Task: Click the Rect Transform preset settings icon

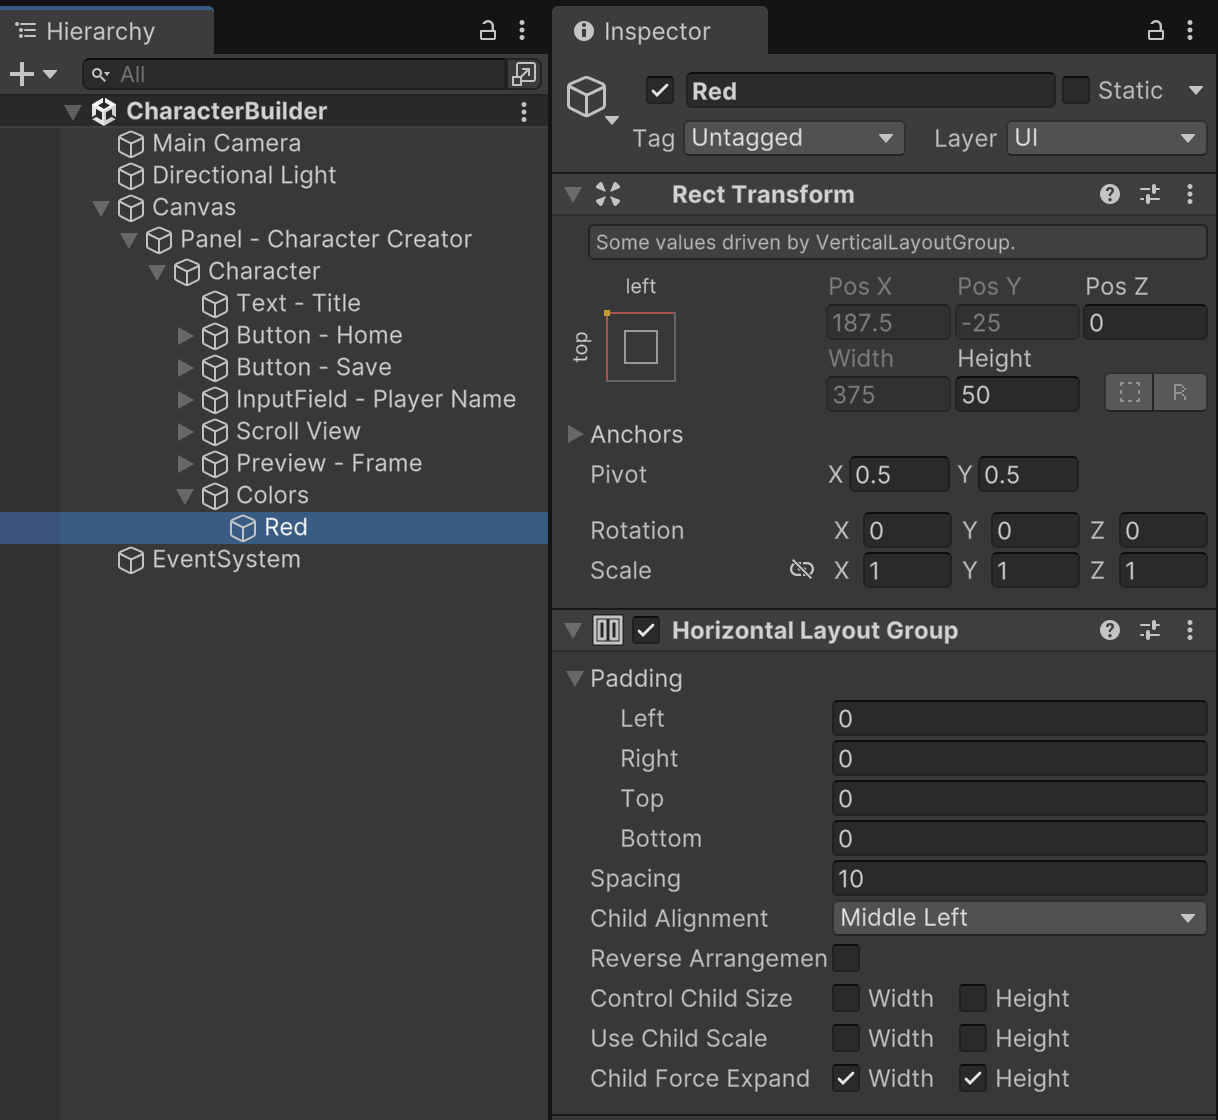Action: pyautogui.click(x=1150, y=194)
